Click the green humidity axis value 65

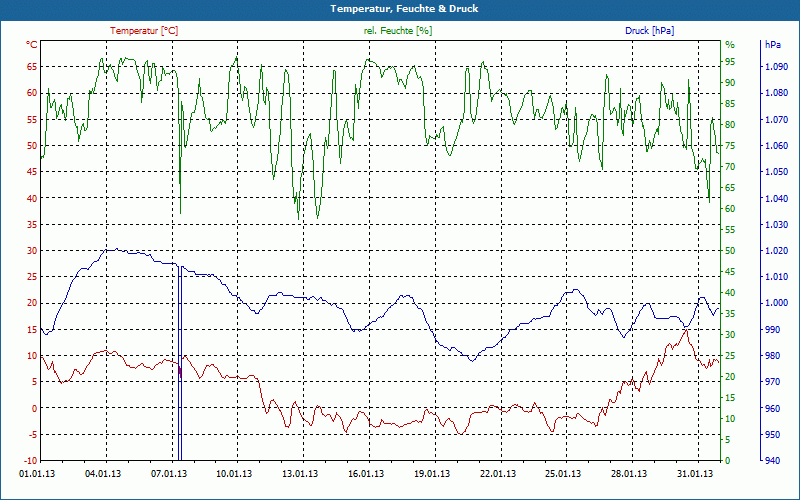(731, 188)
